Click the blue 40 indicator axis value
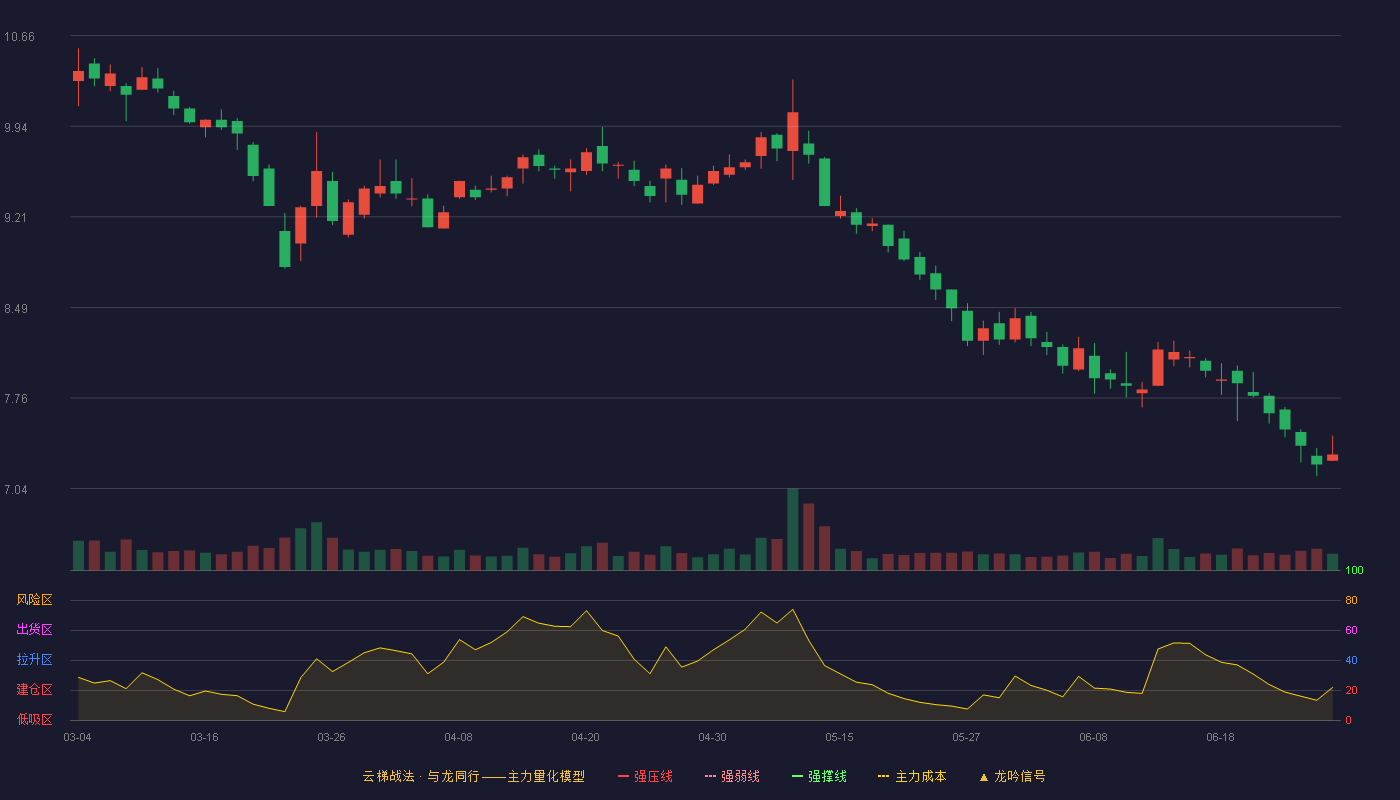Viewport: 1400px width, 800px height. coord(1351,660)
